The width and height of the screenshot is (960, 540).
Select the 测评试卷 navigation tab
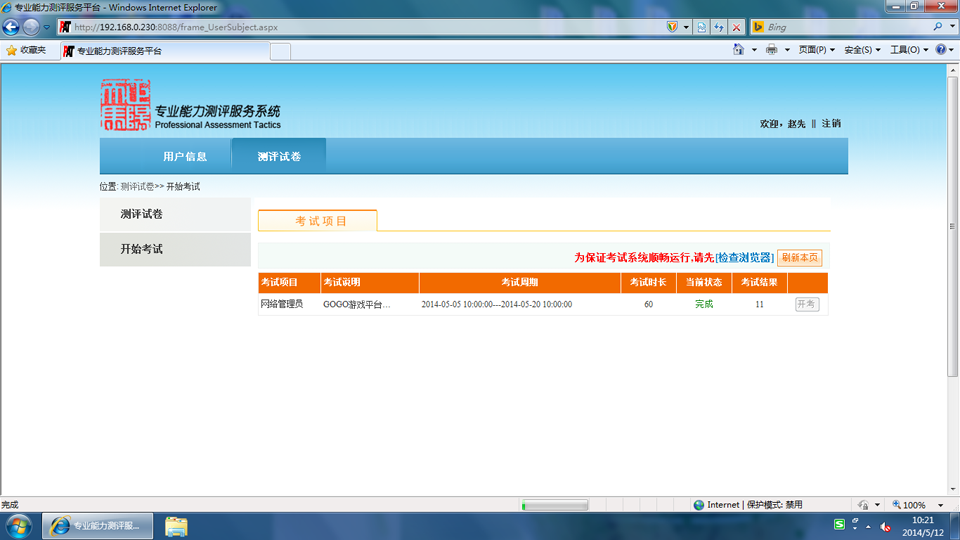click(279, 157)
